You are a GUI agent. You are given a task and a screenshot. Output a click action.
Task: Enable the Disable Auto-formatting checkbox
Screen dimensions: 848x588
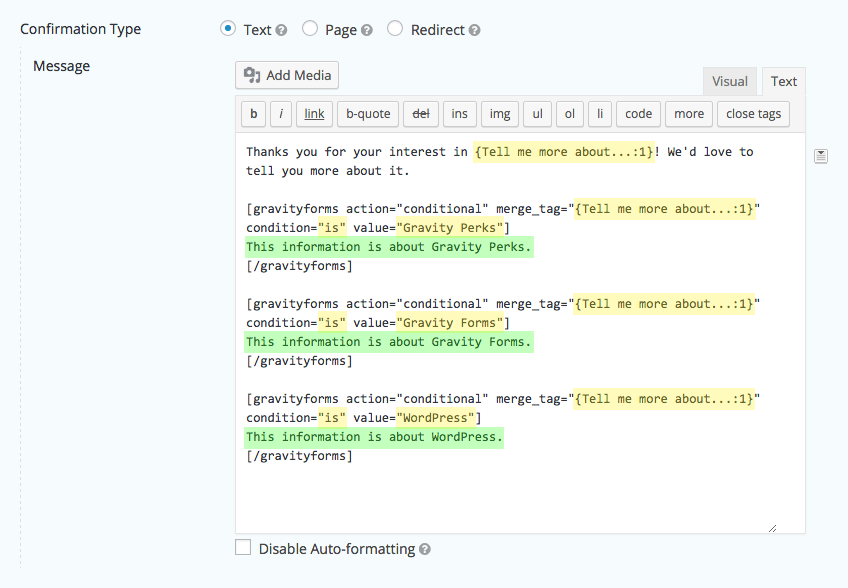pyautogui.click(x=241, y=547)
